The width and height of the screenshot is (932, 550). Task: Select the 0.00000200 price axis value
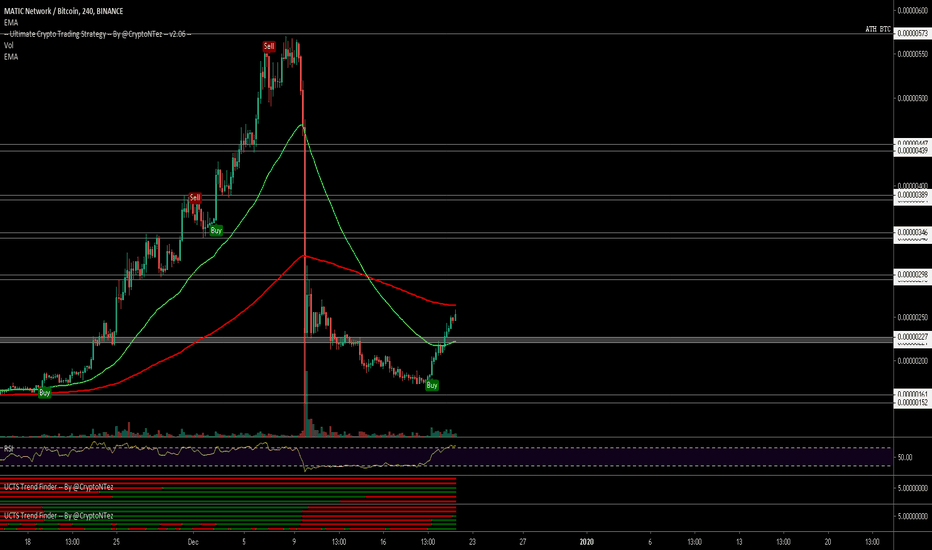(912, 362)
